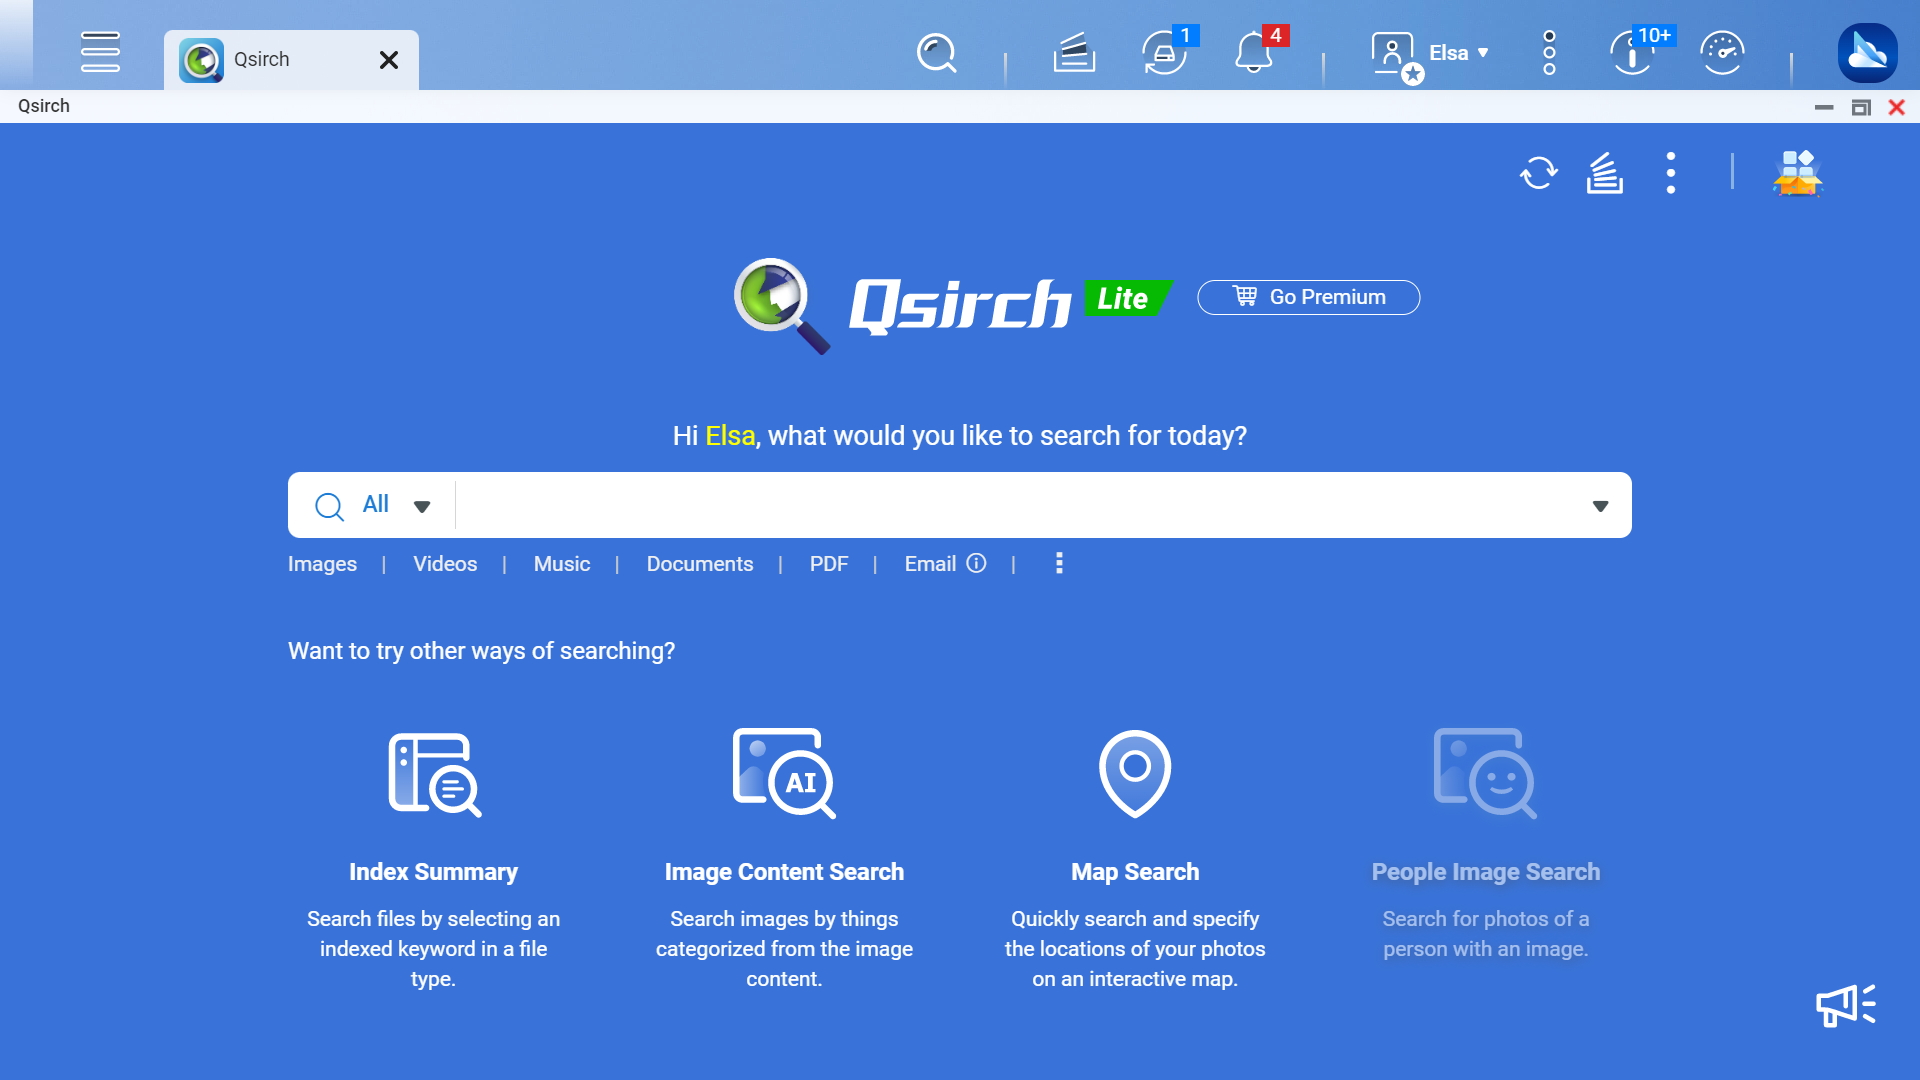Viewport: 1920px width, 1080px height.
Task: Select the Images filter tab
Action: (322, 563)
